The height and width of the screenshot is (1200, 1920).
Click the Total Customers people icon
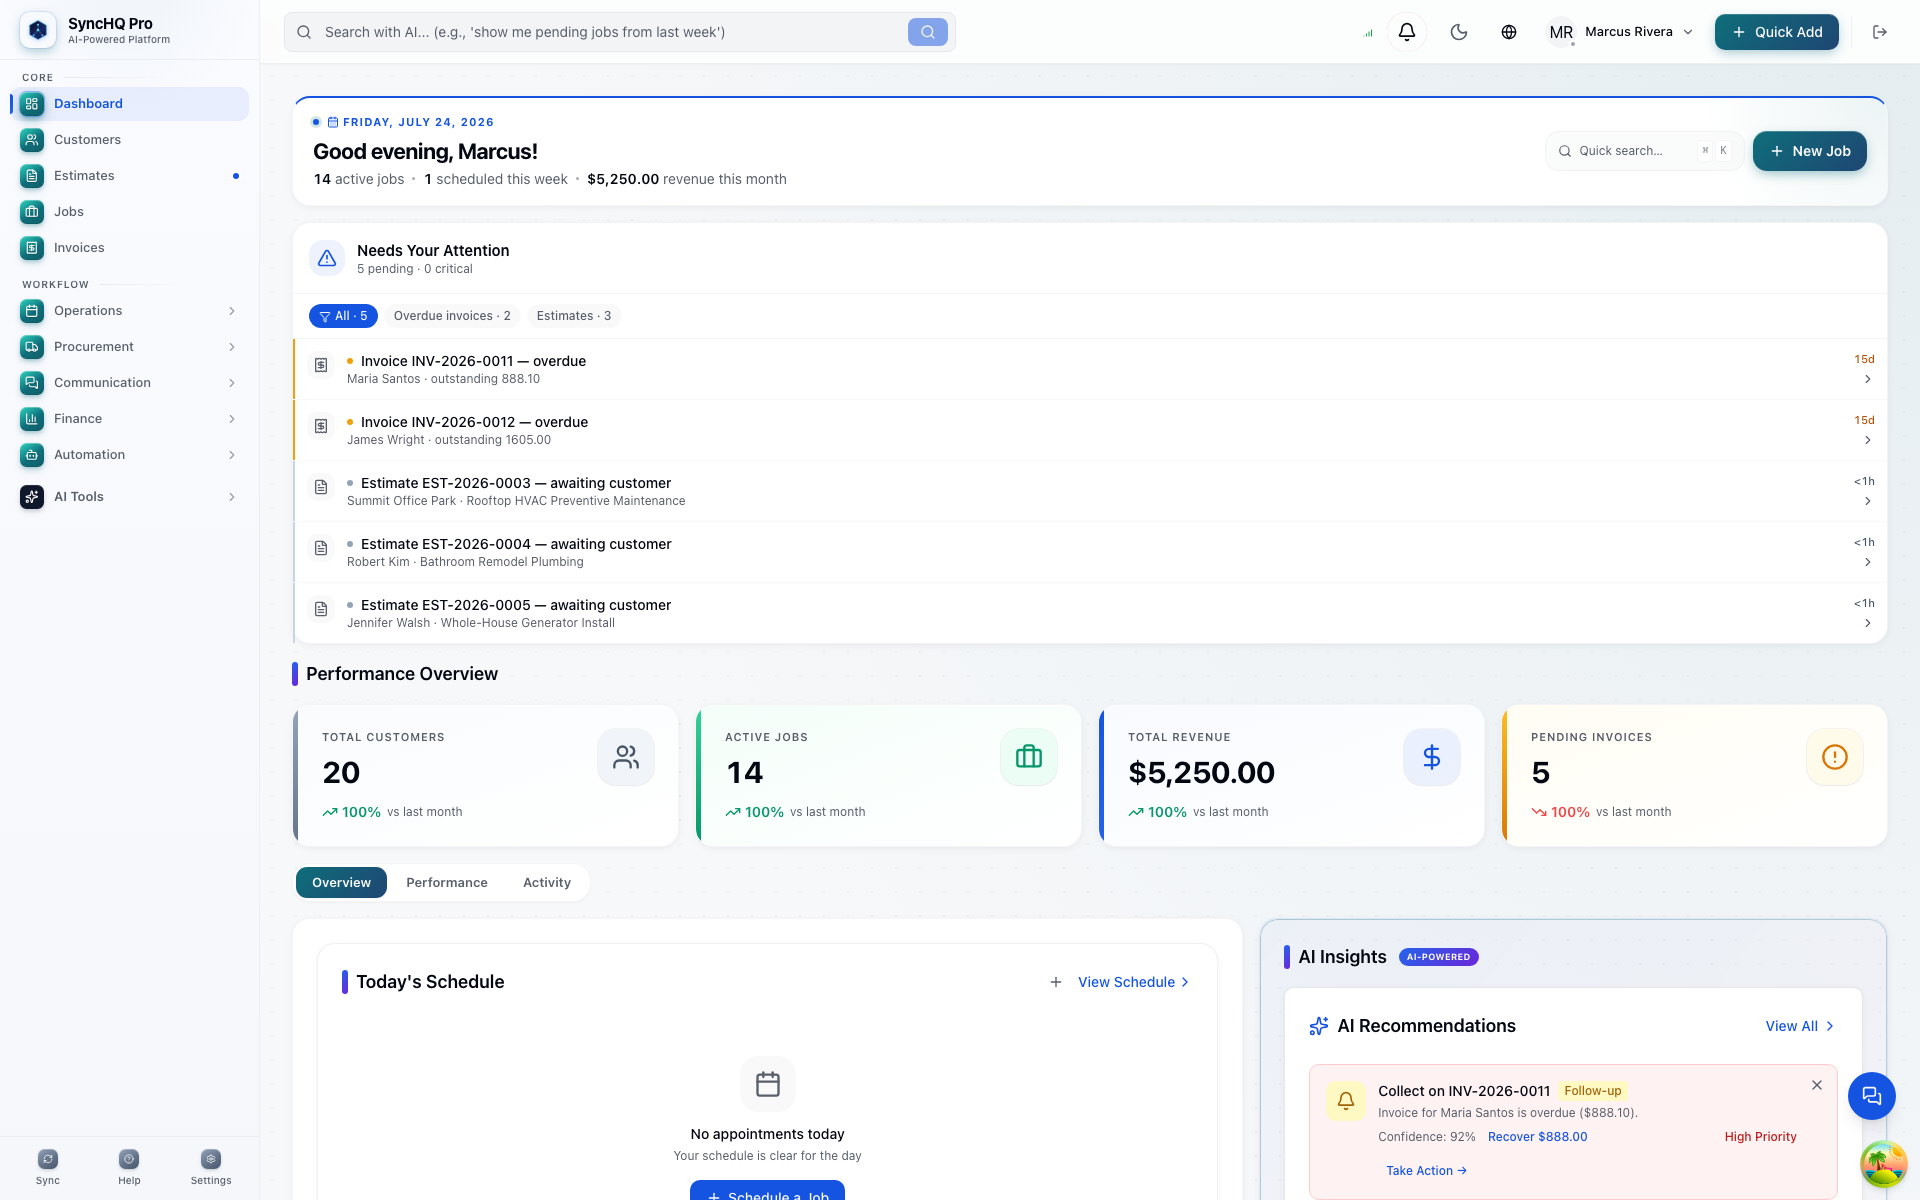[x=626, y=757]
